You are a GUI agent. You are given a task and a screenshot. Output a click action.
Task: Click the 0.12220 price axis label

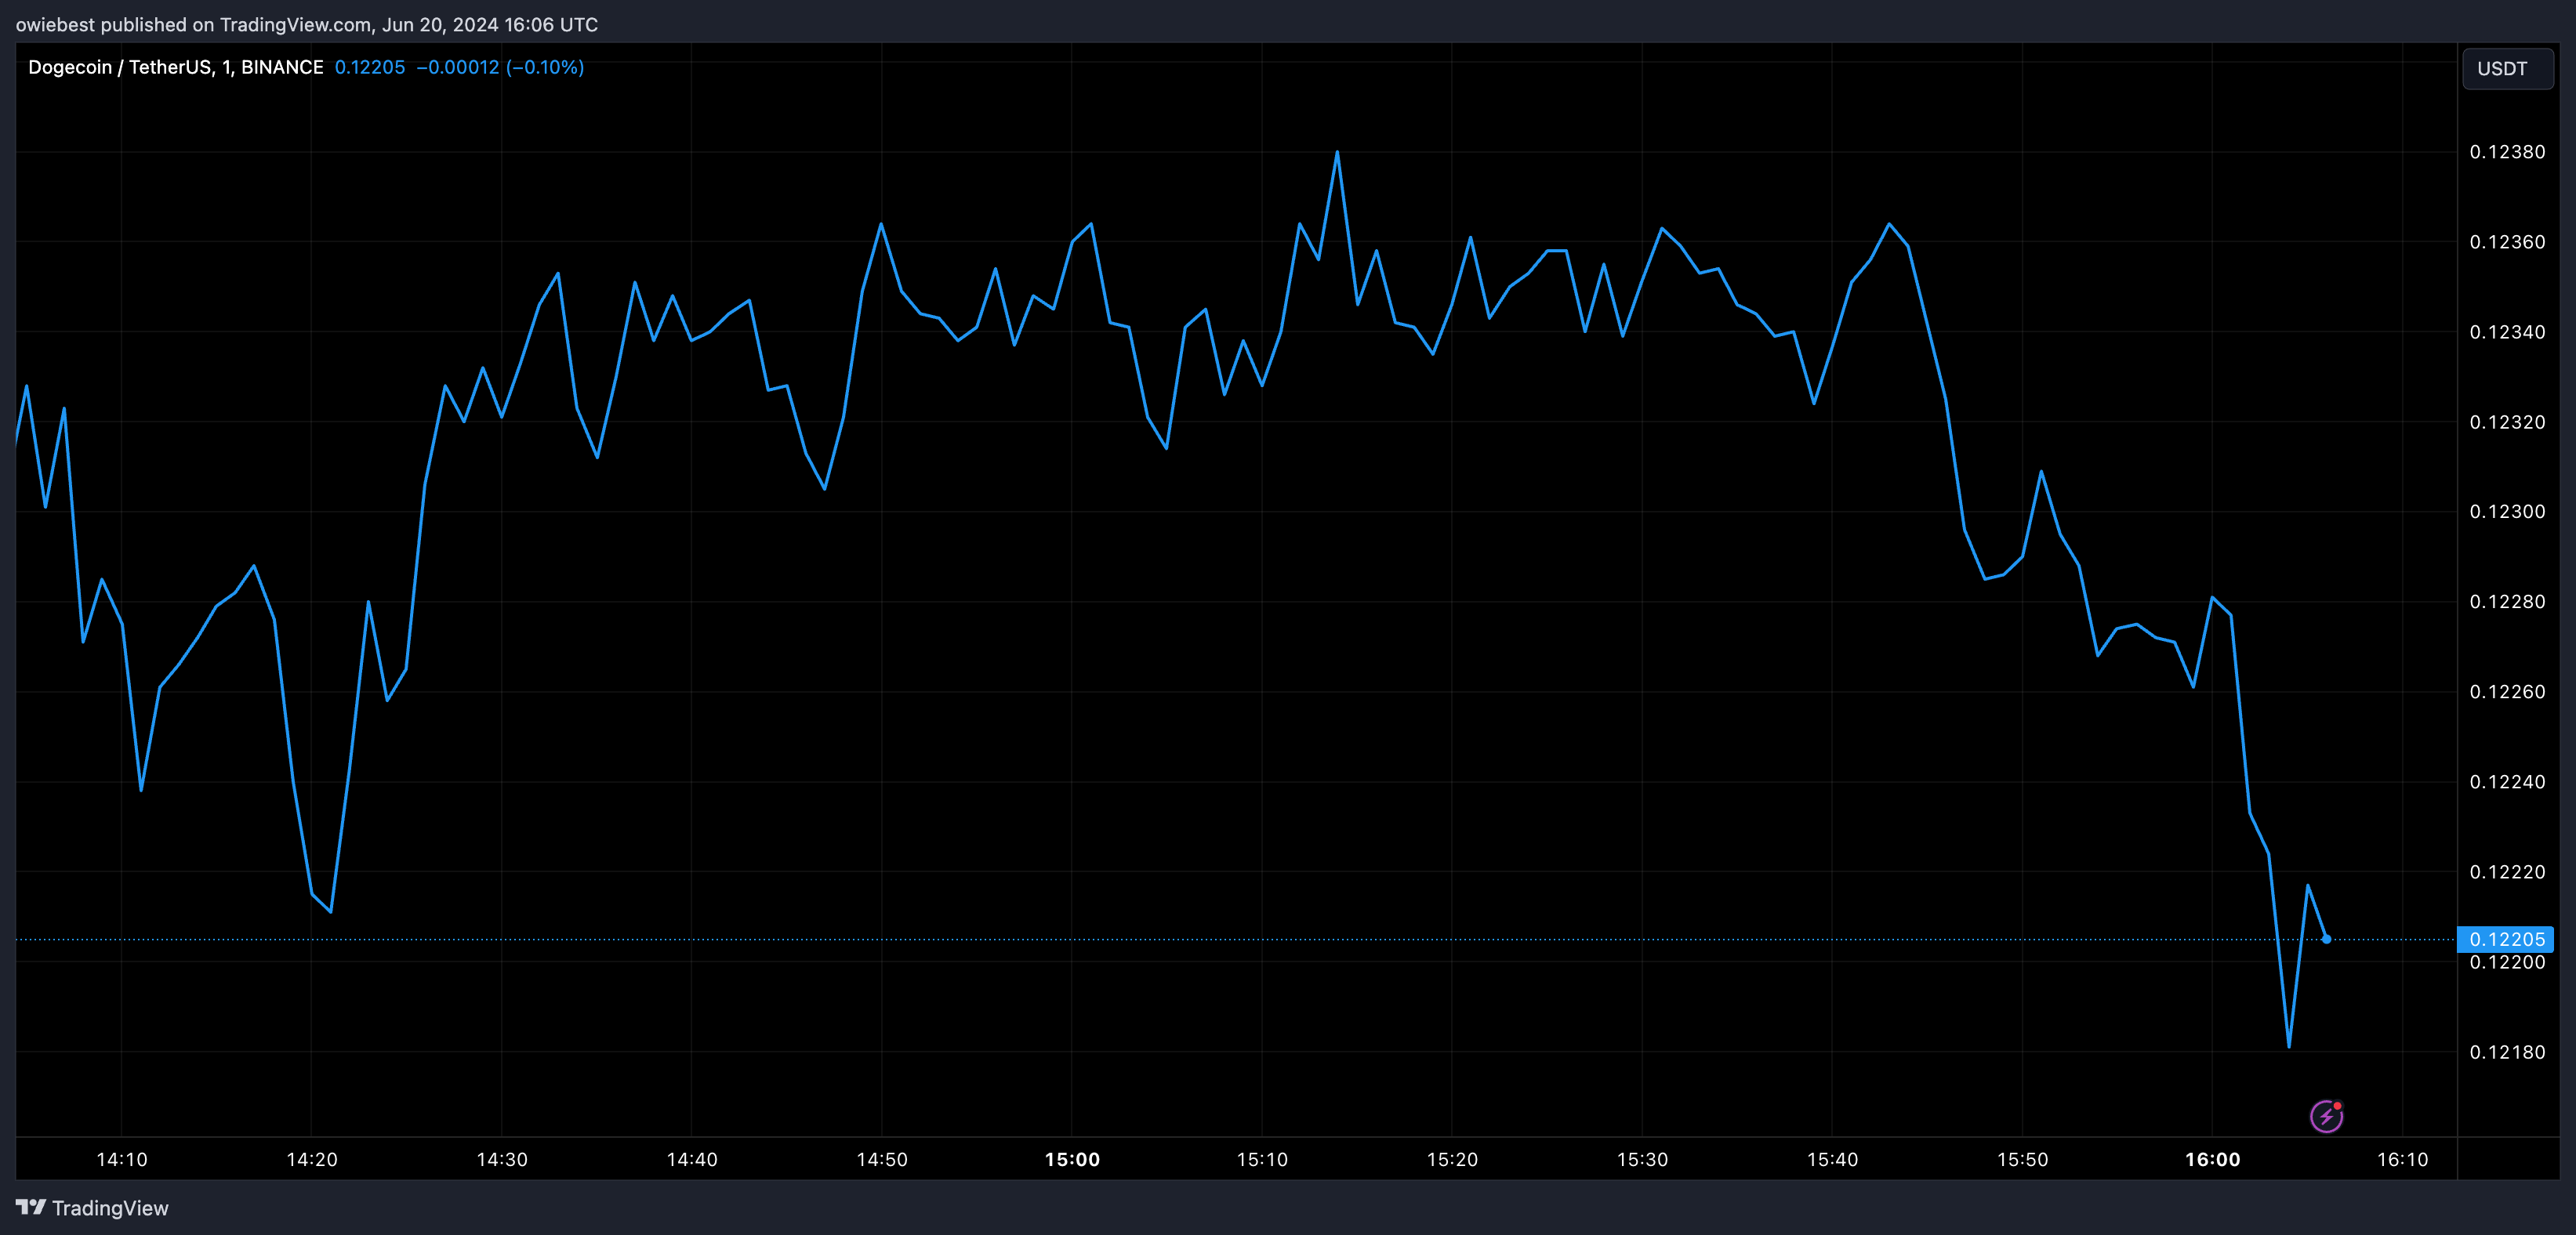2507,872
